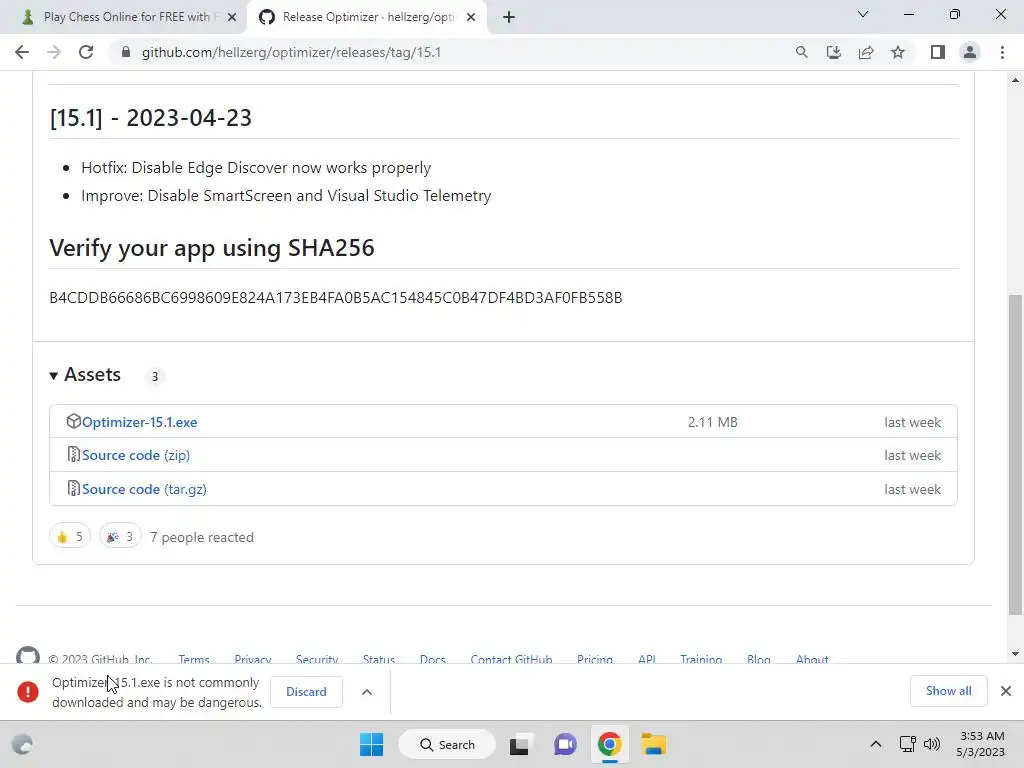The width and height of the screenshot is (1024, 768).
Task: Show hidden system tray icons
Action: [876, 744]
